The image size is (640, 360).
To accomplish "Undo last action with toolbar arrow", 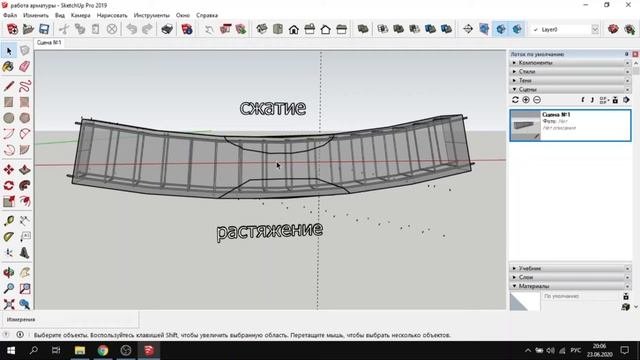I will [x=131, y=29].
